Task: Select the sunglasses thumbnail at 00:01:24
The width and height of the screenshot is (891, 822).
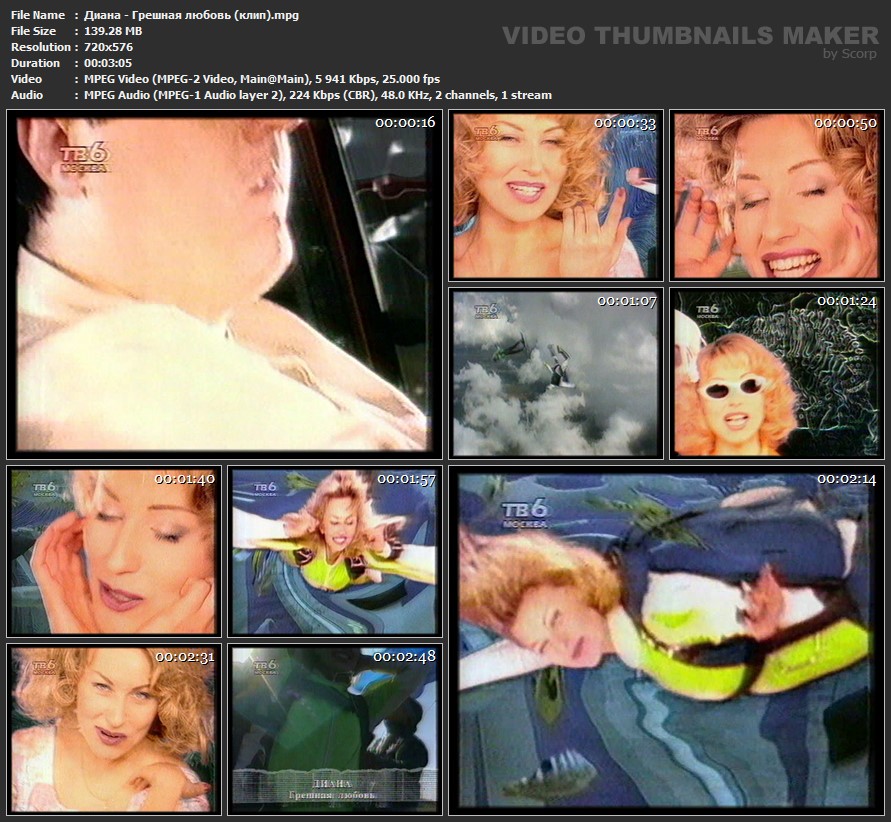Action: click(x=775, y=374)
